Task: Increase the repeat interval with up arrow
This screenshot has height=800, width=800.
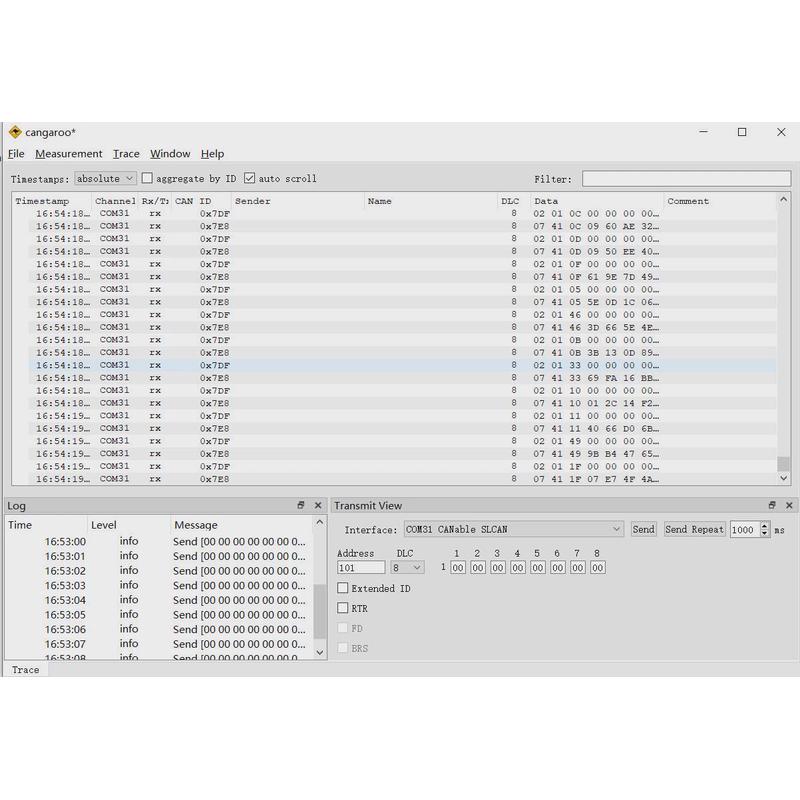Action: [764, 526]
